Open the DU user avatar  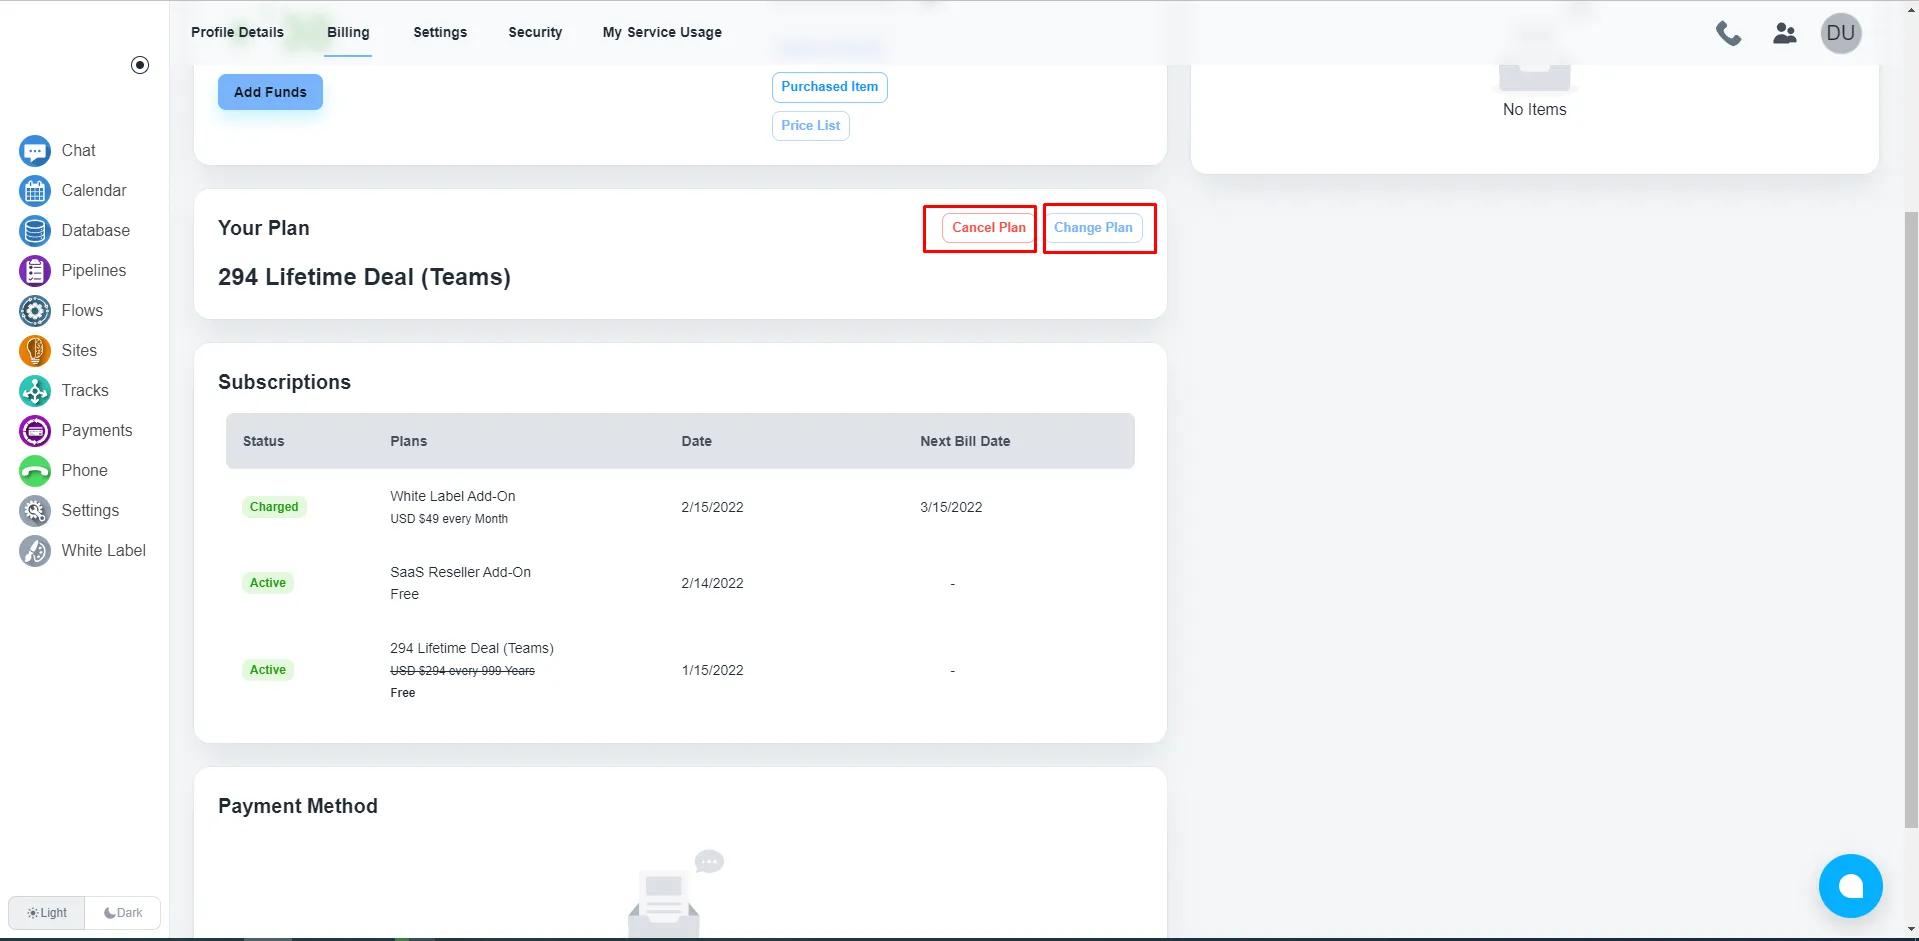pos(1841,33)
